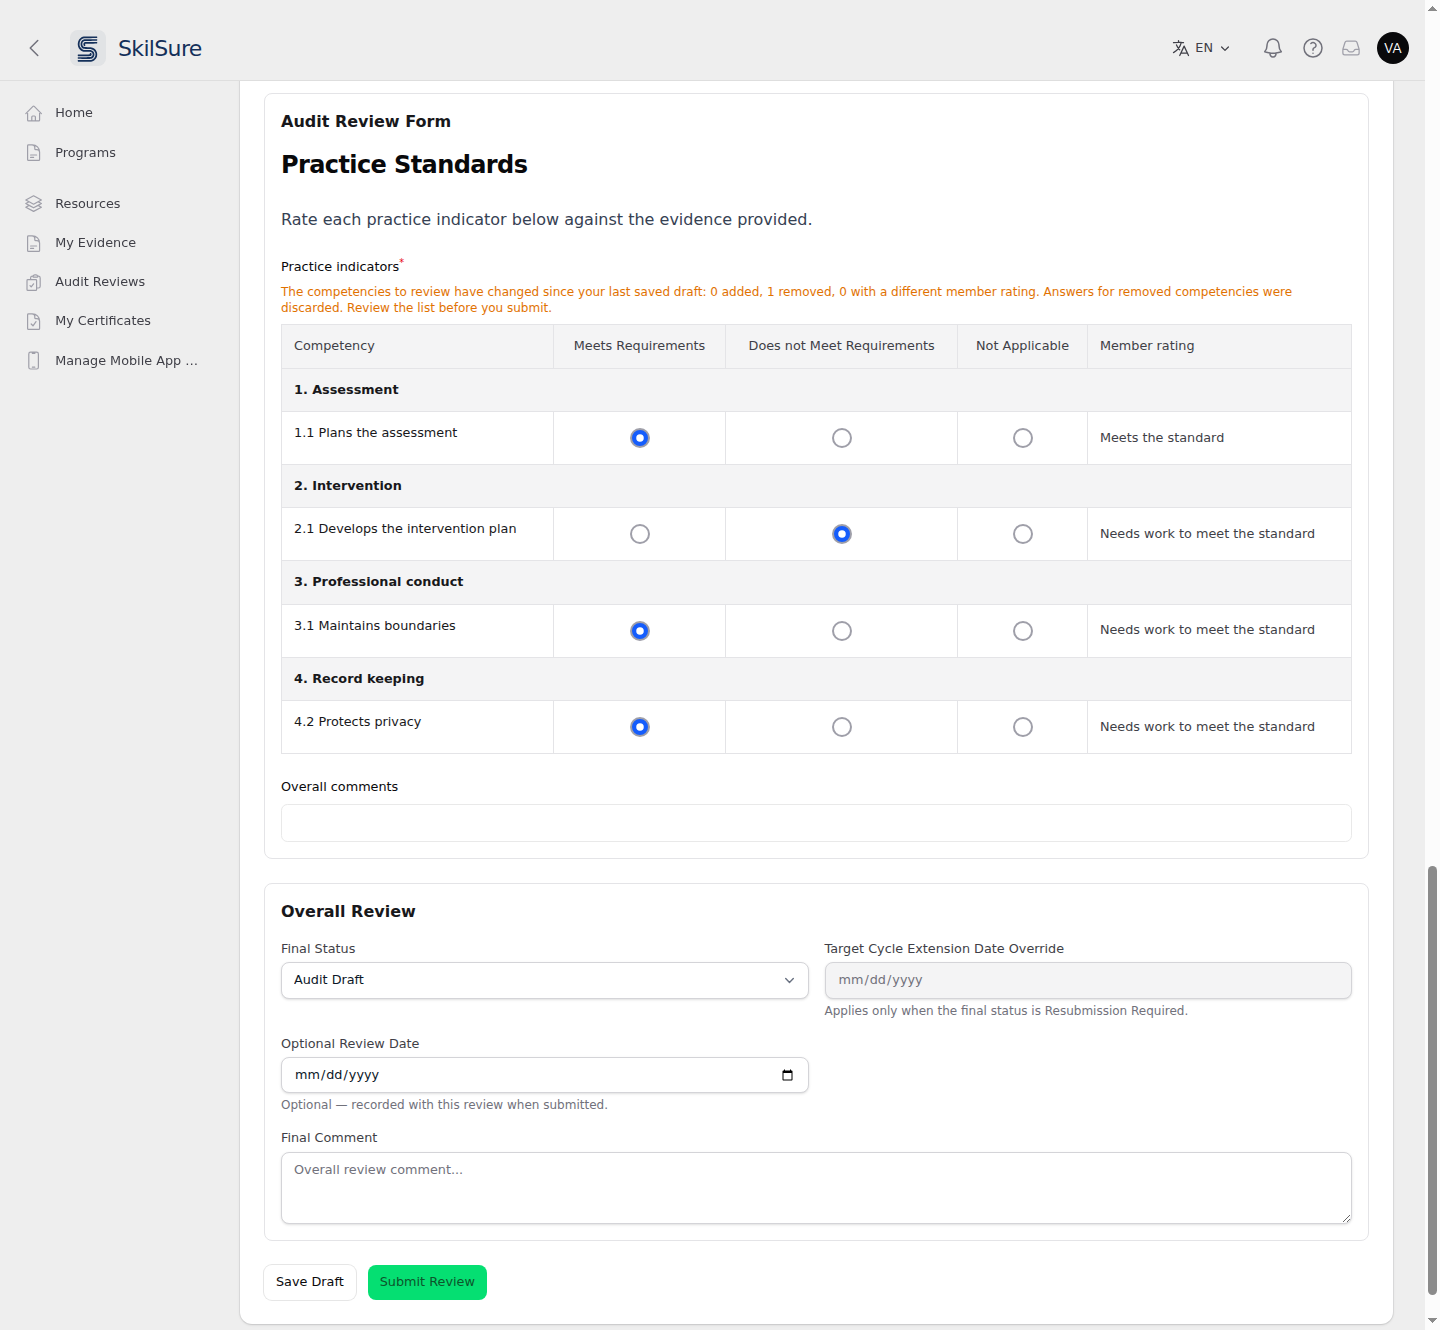Open the help question mark icon

[x=1313, y=48]
